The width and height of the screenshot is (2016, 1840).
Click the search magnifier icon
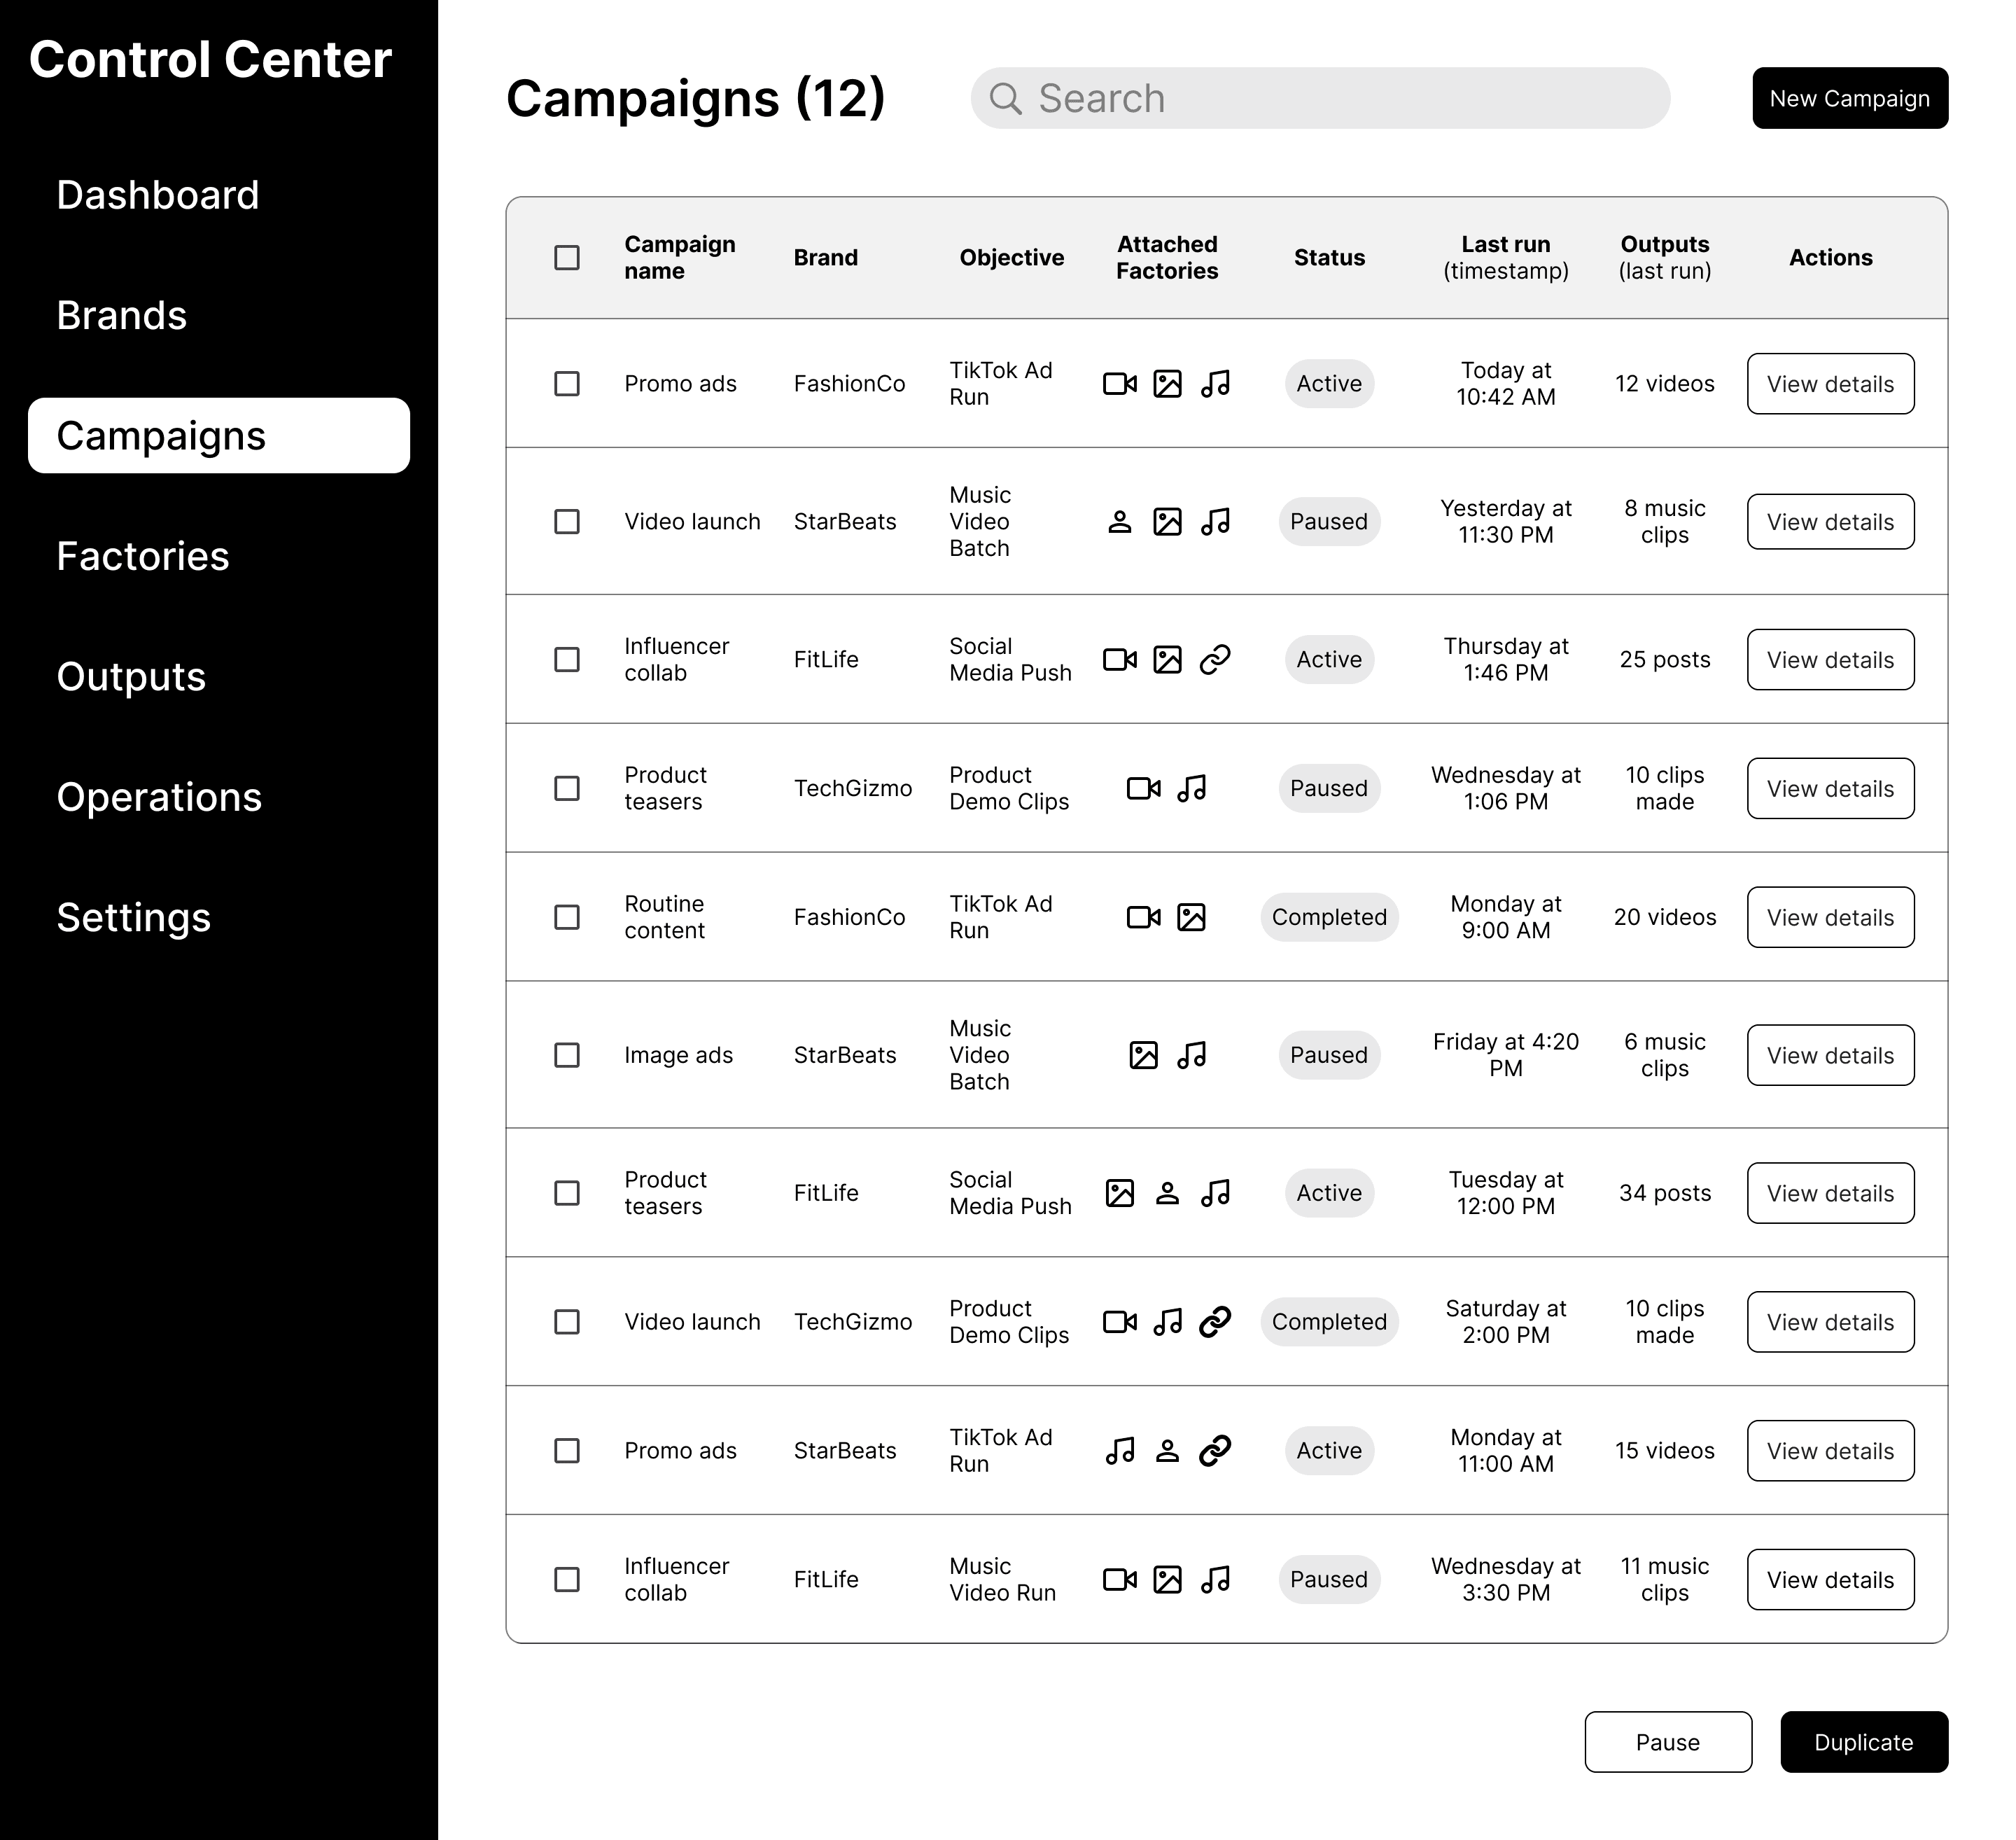click(x=1005, y=98)
